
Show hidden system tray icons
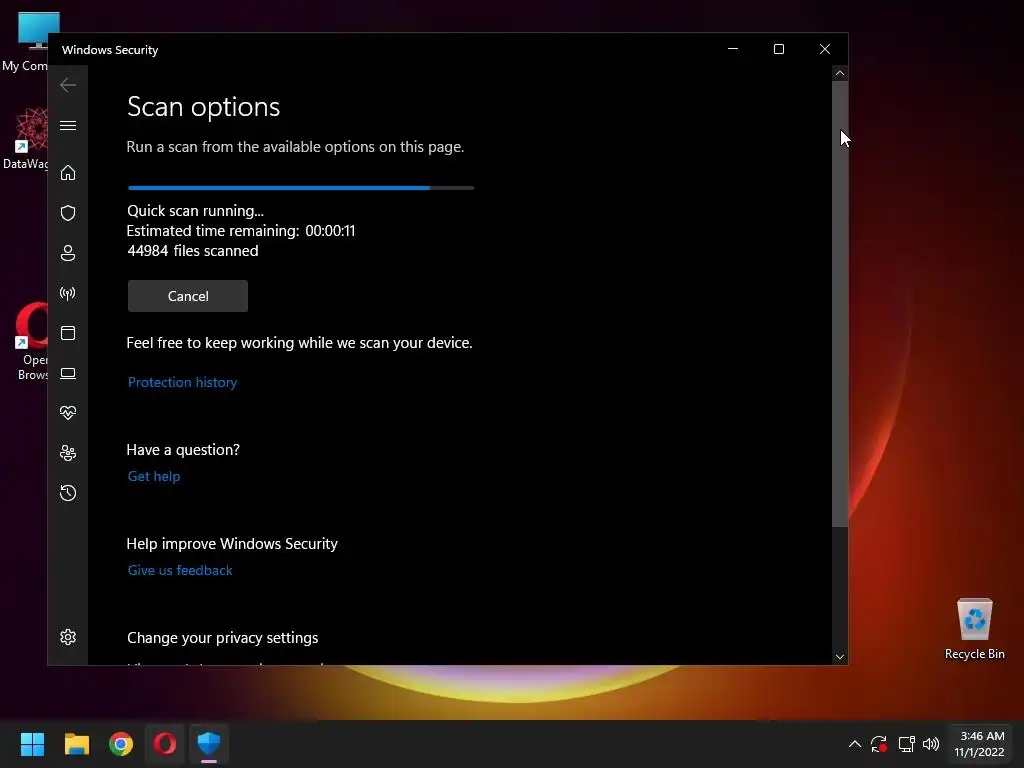854,744
